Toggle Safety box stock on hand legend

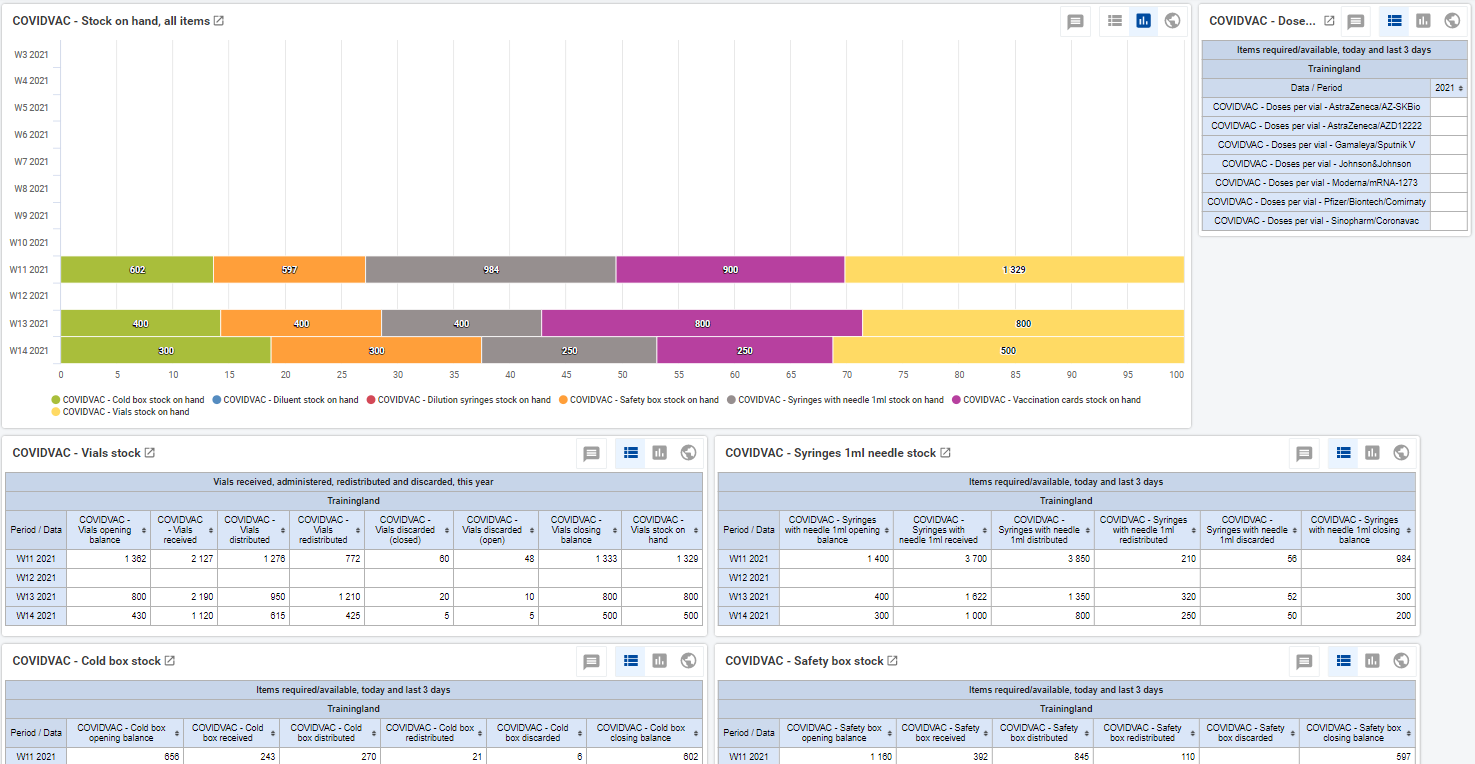tap(638, 400)
